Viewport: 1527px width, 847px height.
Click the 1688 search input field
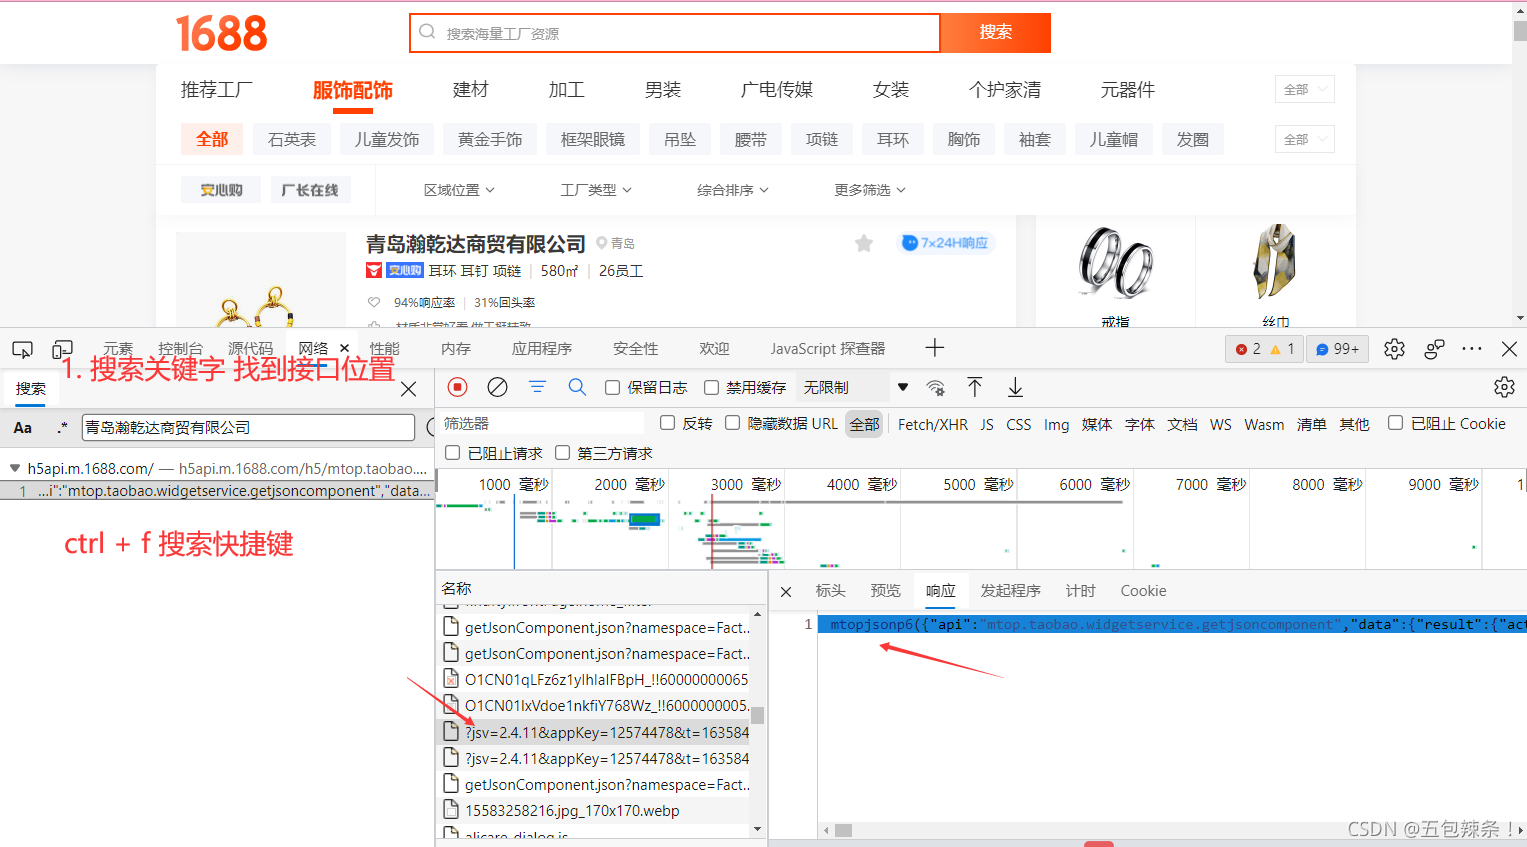click(x=675, y=33)
